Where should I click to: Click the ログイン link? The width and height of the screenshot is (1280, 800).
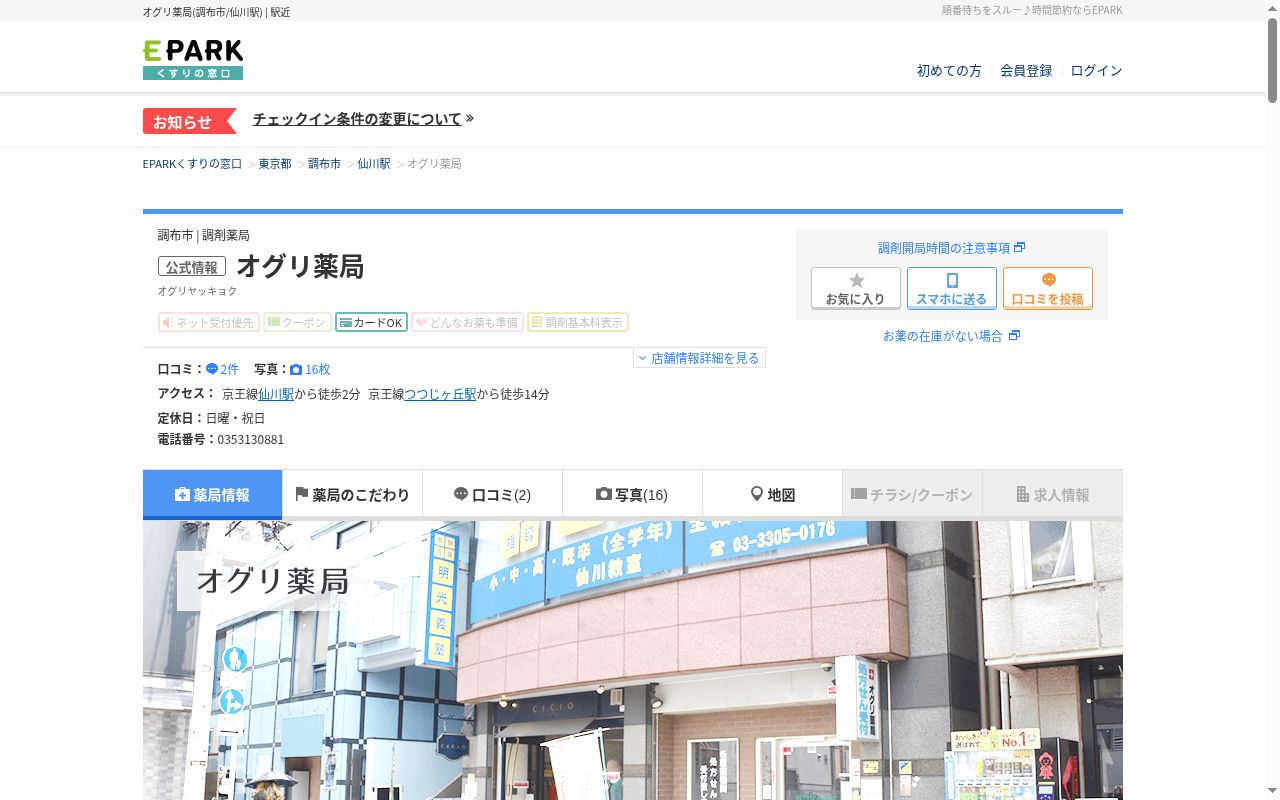point(1096,71)
